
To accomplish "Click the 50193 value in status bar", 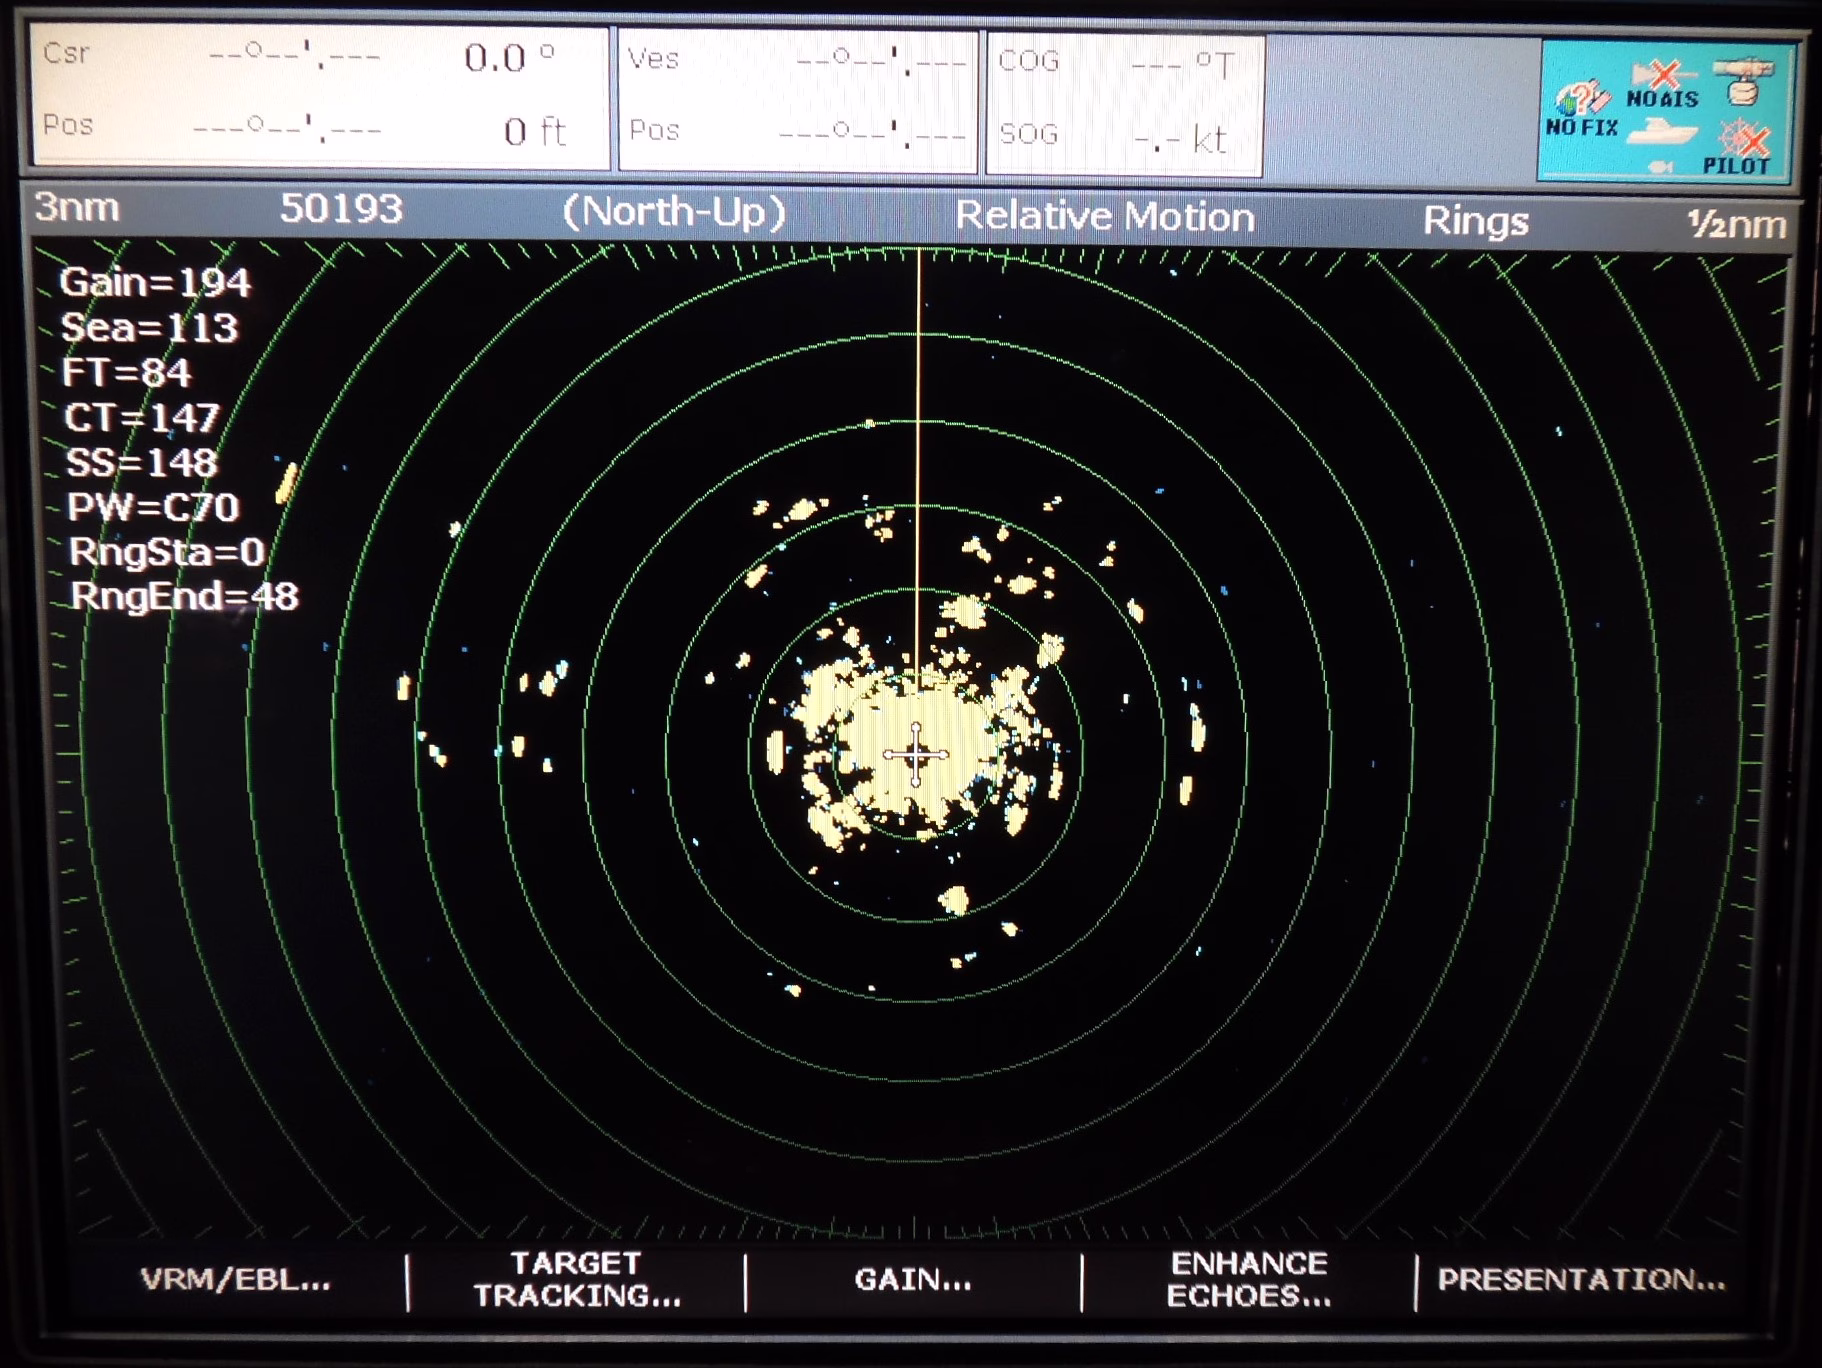I will point(341,209).
